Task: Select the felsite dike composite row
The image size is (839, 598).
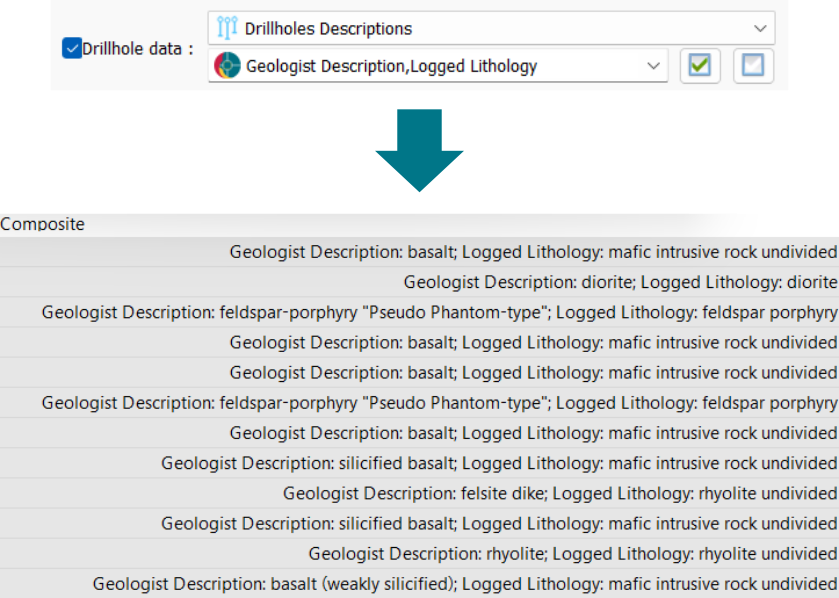Action: (x=559, y=493)
